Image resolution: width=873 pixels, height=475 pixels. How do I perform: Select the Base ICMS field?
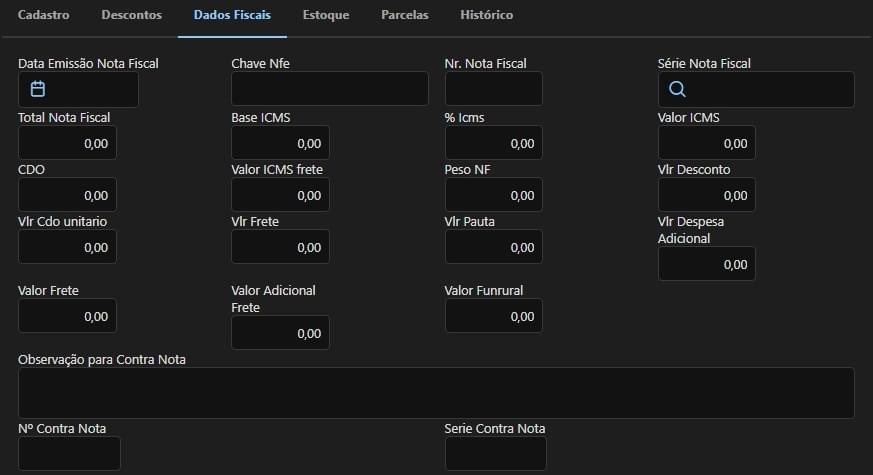(x=280, y=143)
